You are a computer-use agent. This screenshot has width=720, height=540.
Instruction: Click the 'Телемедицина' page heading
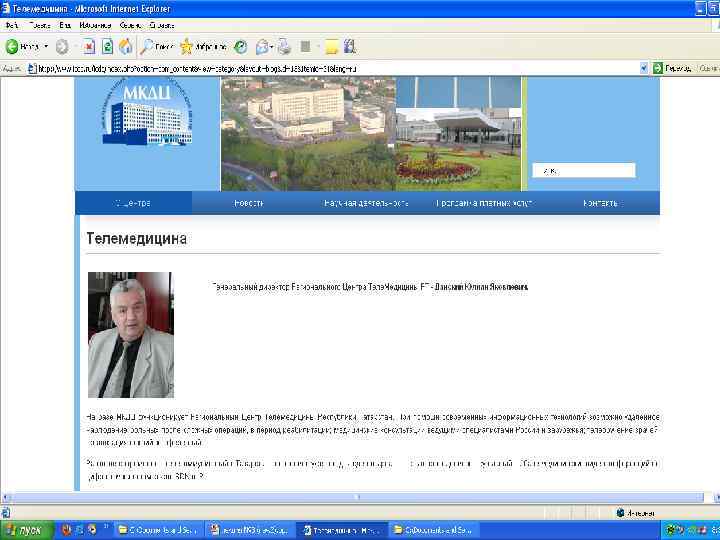(136, 239)
